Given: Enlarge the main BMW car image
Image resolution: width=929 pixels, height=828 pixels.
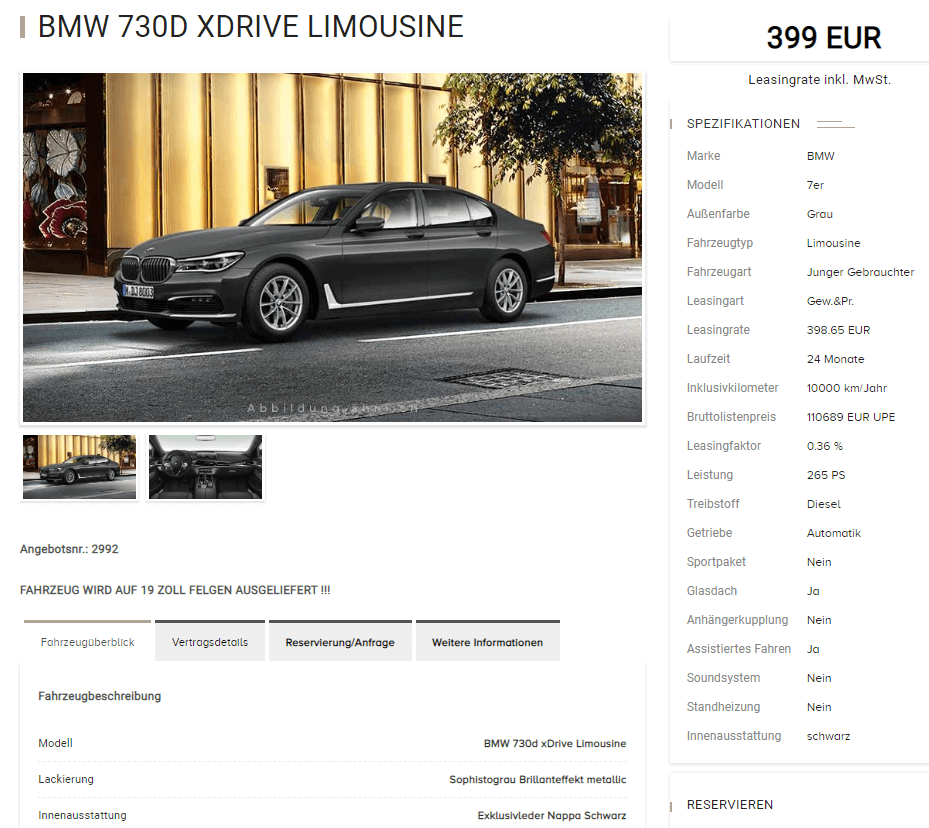Looking at the screenshot, I should coord(332,248).
